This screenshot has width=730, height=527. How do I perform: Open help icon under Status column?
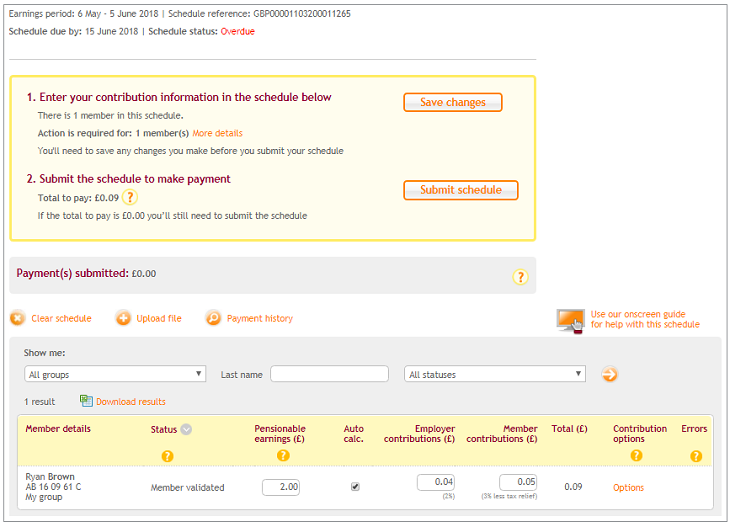[x=167, y=456]
